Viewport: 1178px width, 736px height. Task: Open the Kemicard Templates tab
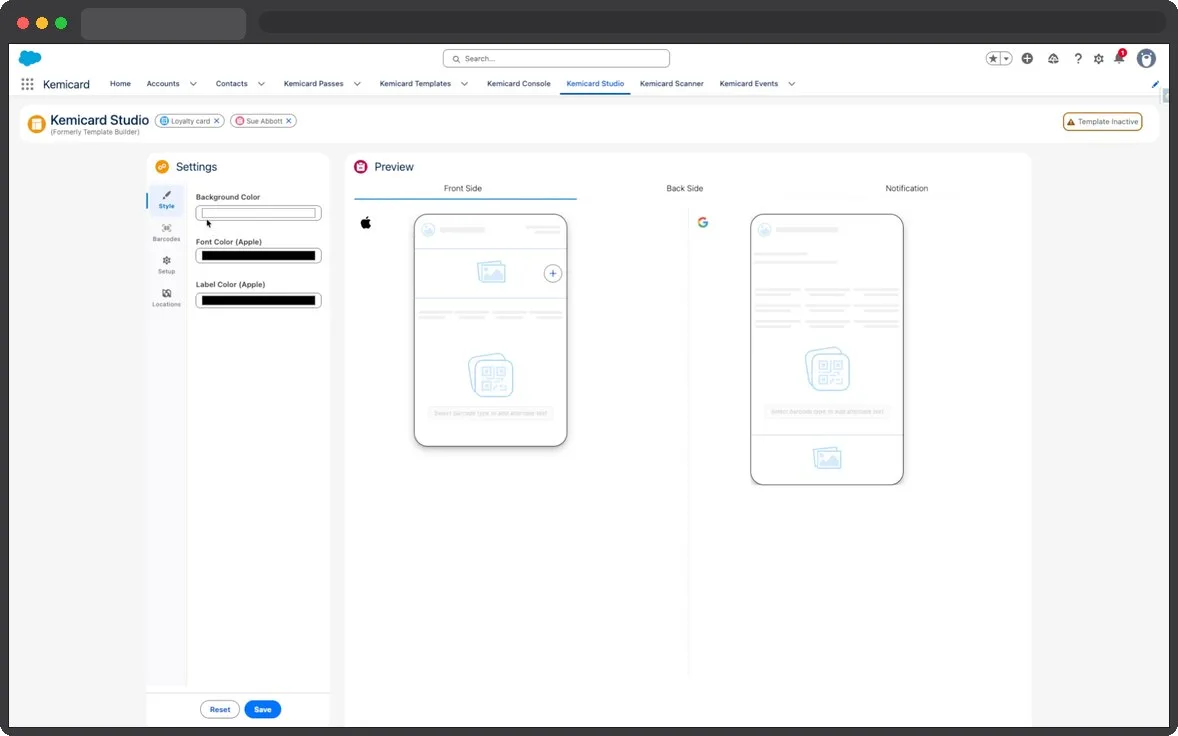(x=415, y=83)
